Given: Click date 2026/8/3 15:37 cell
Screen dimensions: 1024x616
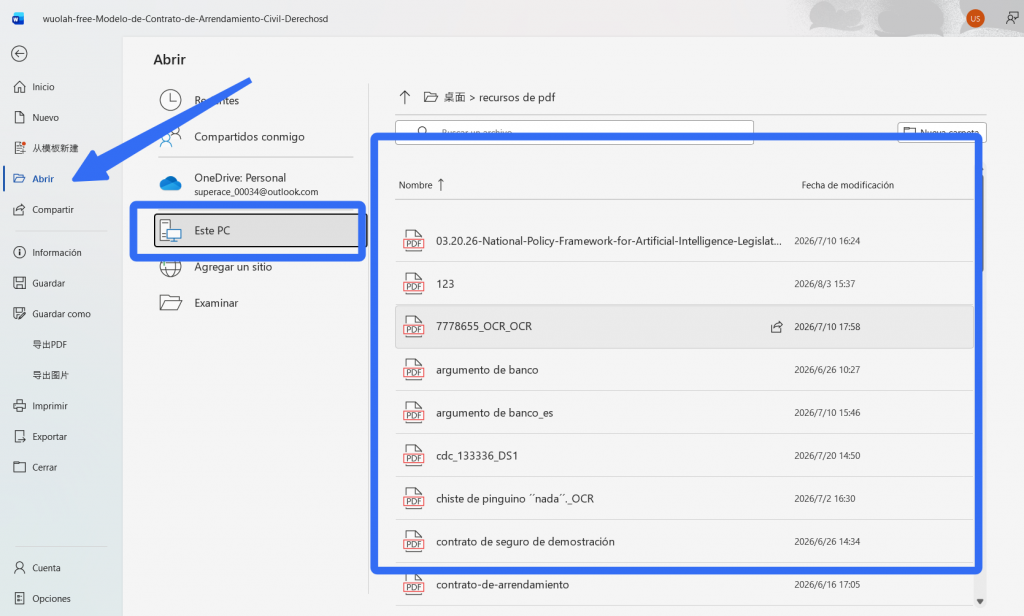Looking at the screenshot, I should tap(824, 284).
